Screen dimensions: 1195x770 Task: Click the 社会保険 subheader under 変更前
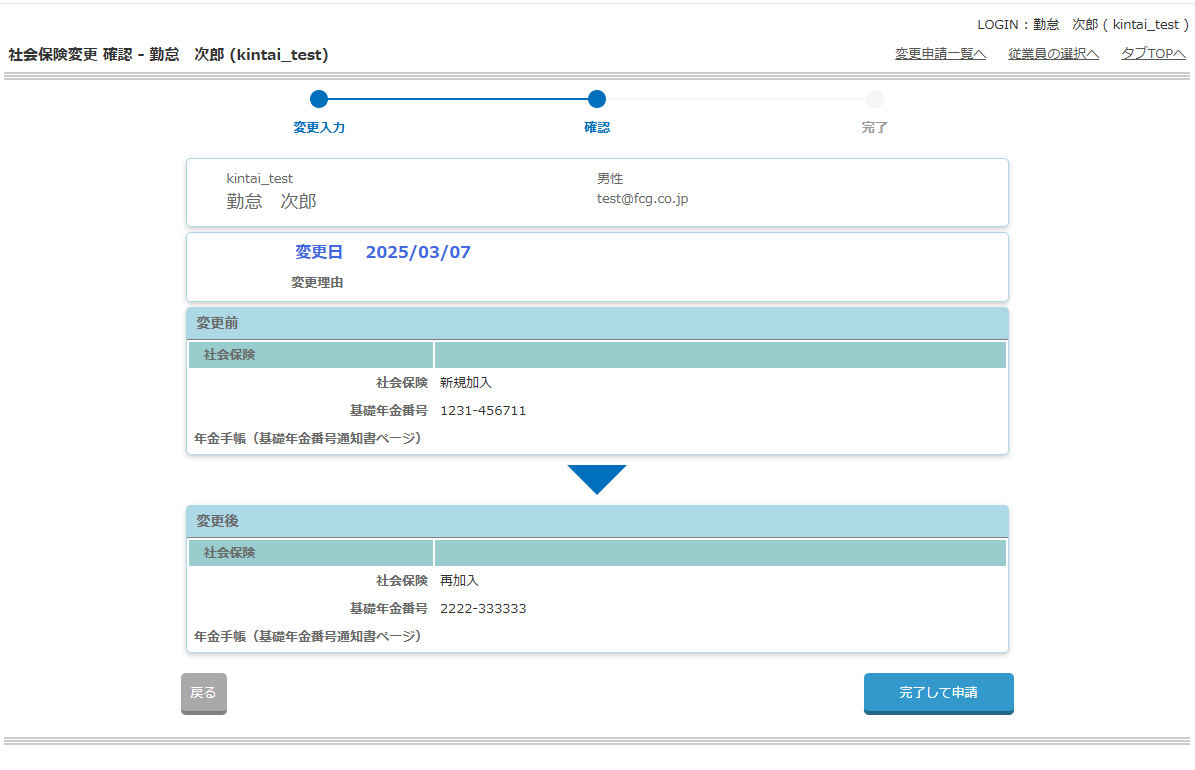point(230,355)
